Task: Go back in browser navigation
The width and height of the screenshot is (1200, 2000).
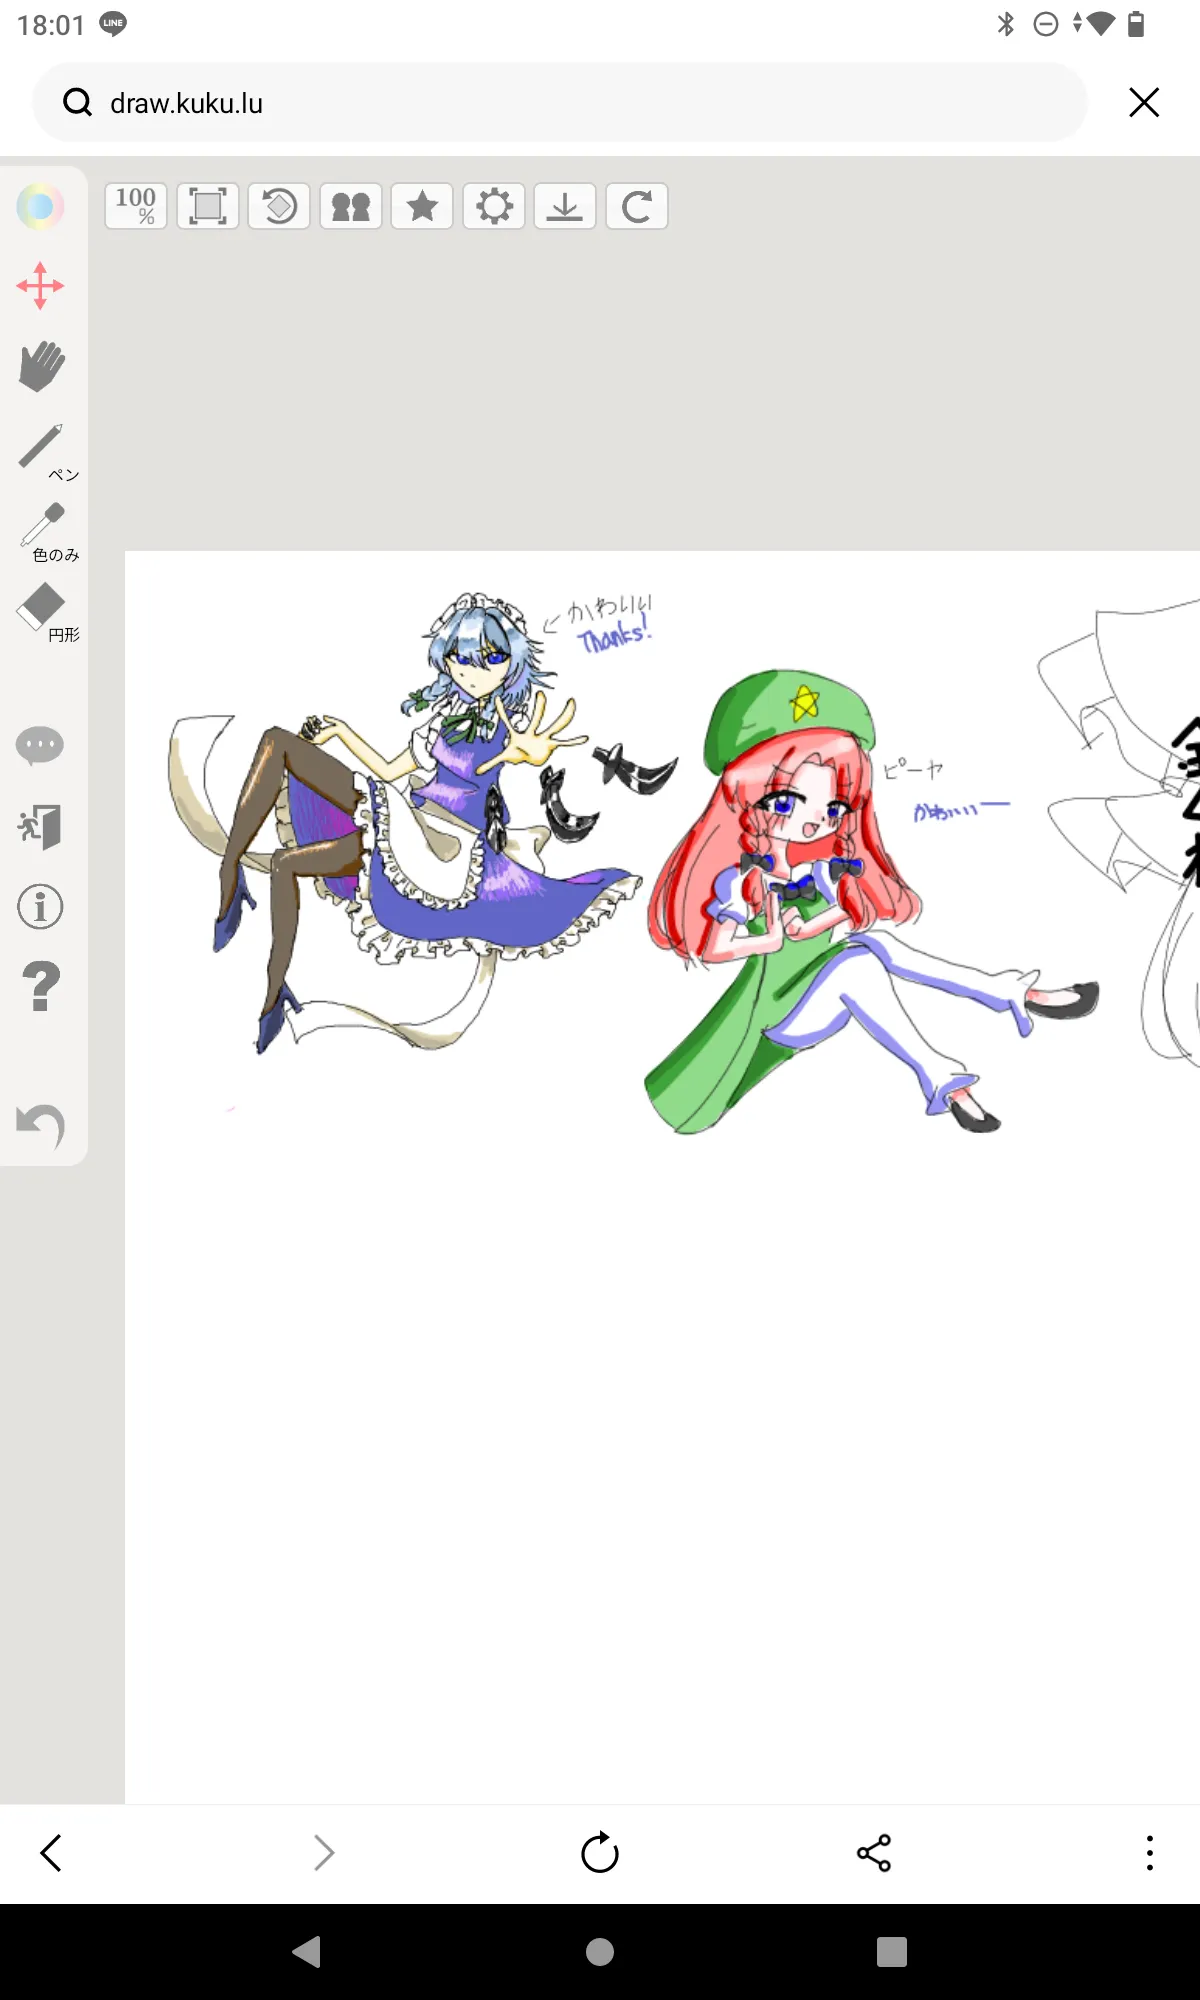Action: point(51,1853)
